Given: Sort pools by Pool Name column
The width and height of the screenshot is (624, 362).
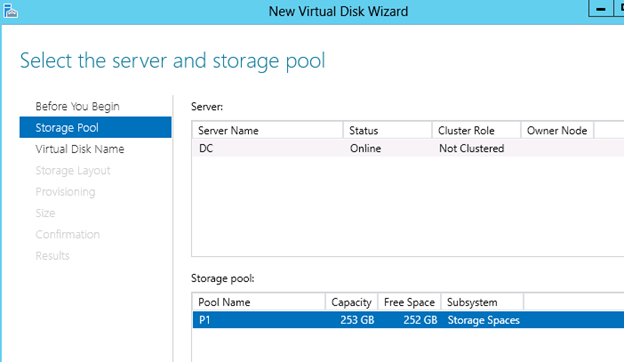Looking at the screenshot, I should [259, 302].
